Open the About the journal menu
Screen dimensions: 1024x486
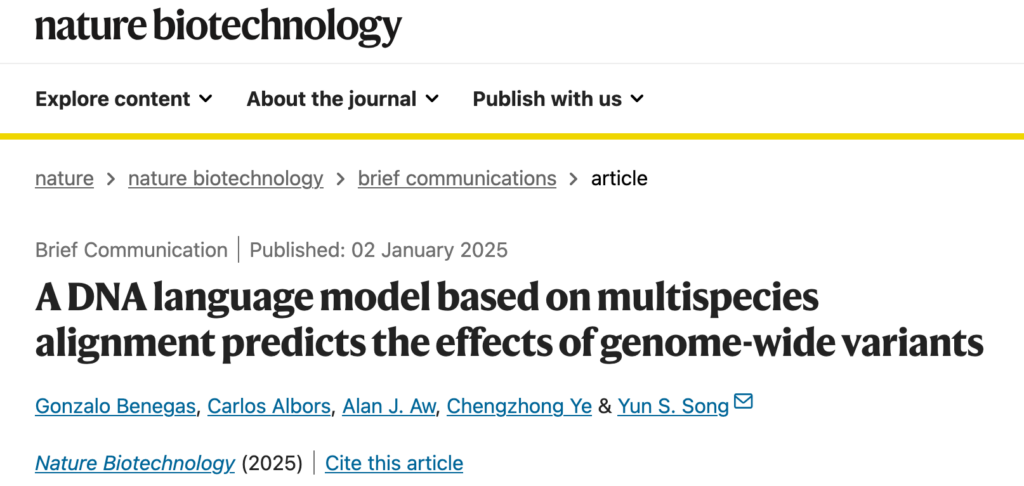click(343, 99)
